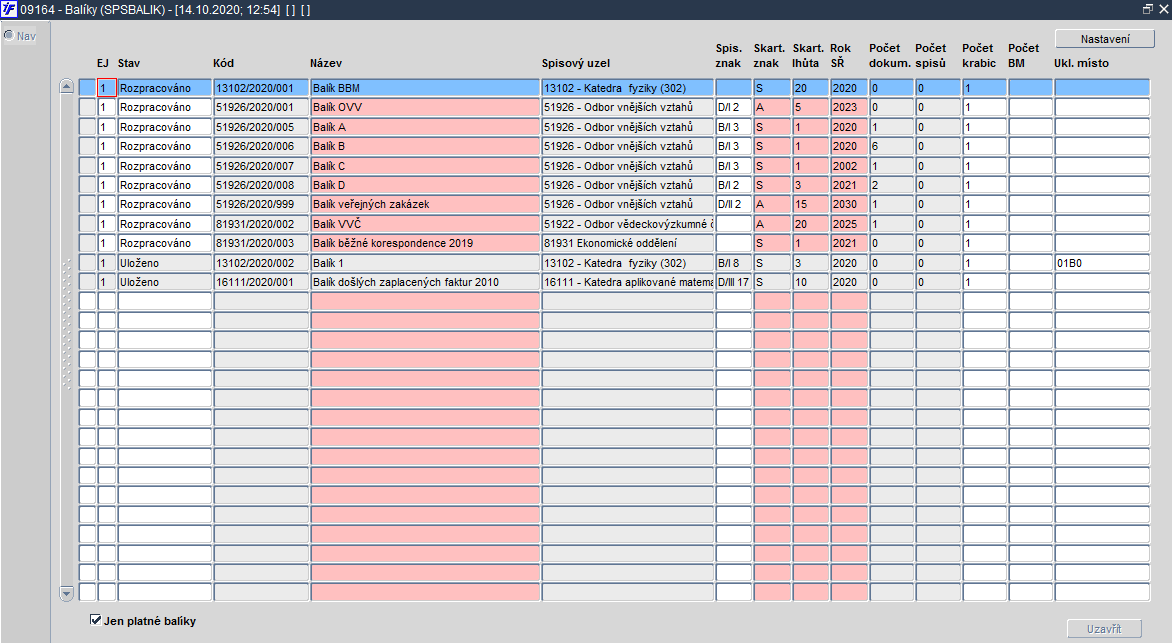This screenshot has height=643, width=1172.
Task: Click the Stav cell Uloženo for Balík 1
Action: pyautogui.click(x=164, y=262)
